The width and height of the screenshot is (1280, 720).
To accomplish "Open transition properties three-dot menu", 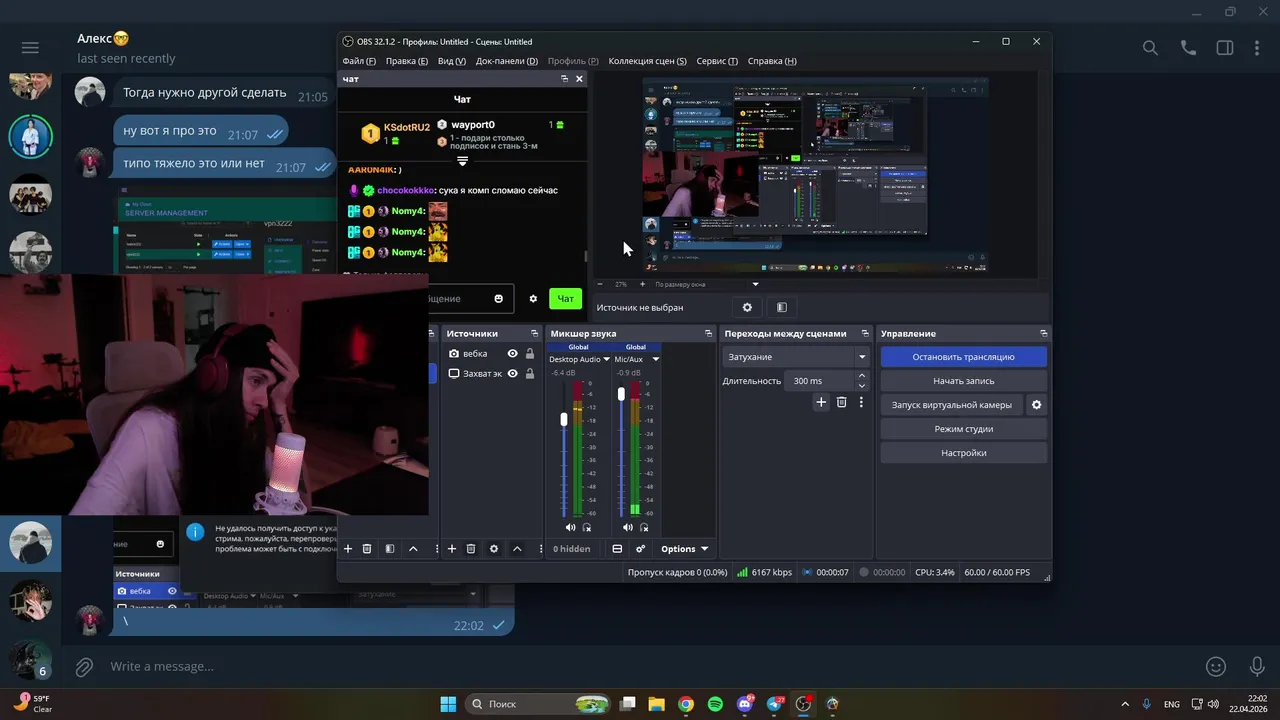I will 861,402.
